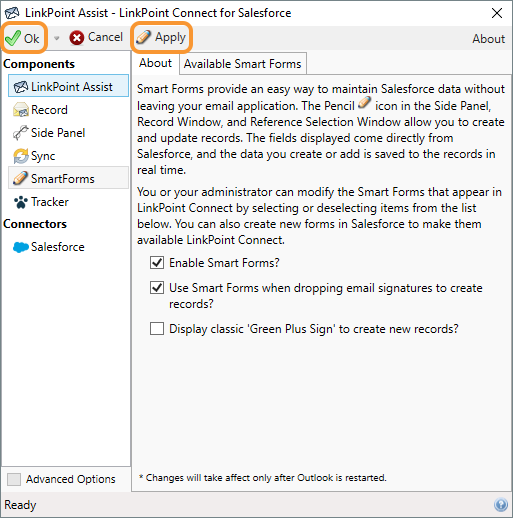This screenshot has height=518, width=513.
Task: Select the SmartForms pencil icon in the sidebar
Action: click(21, 178)
